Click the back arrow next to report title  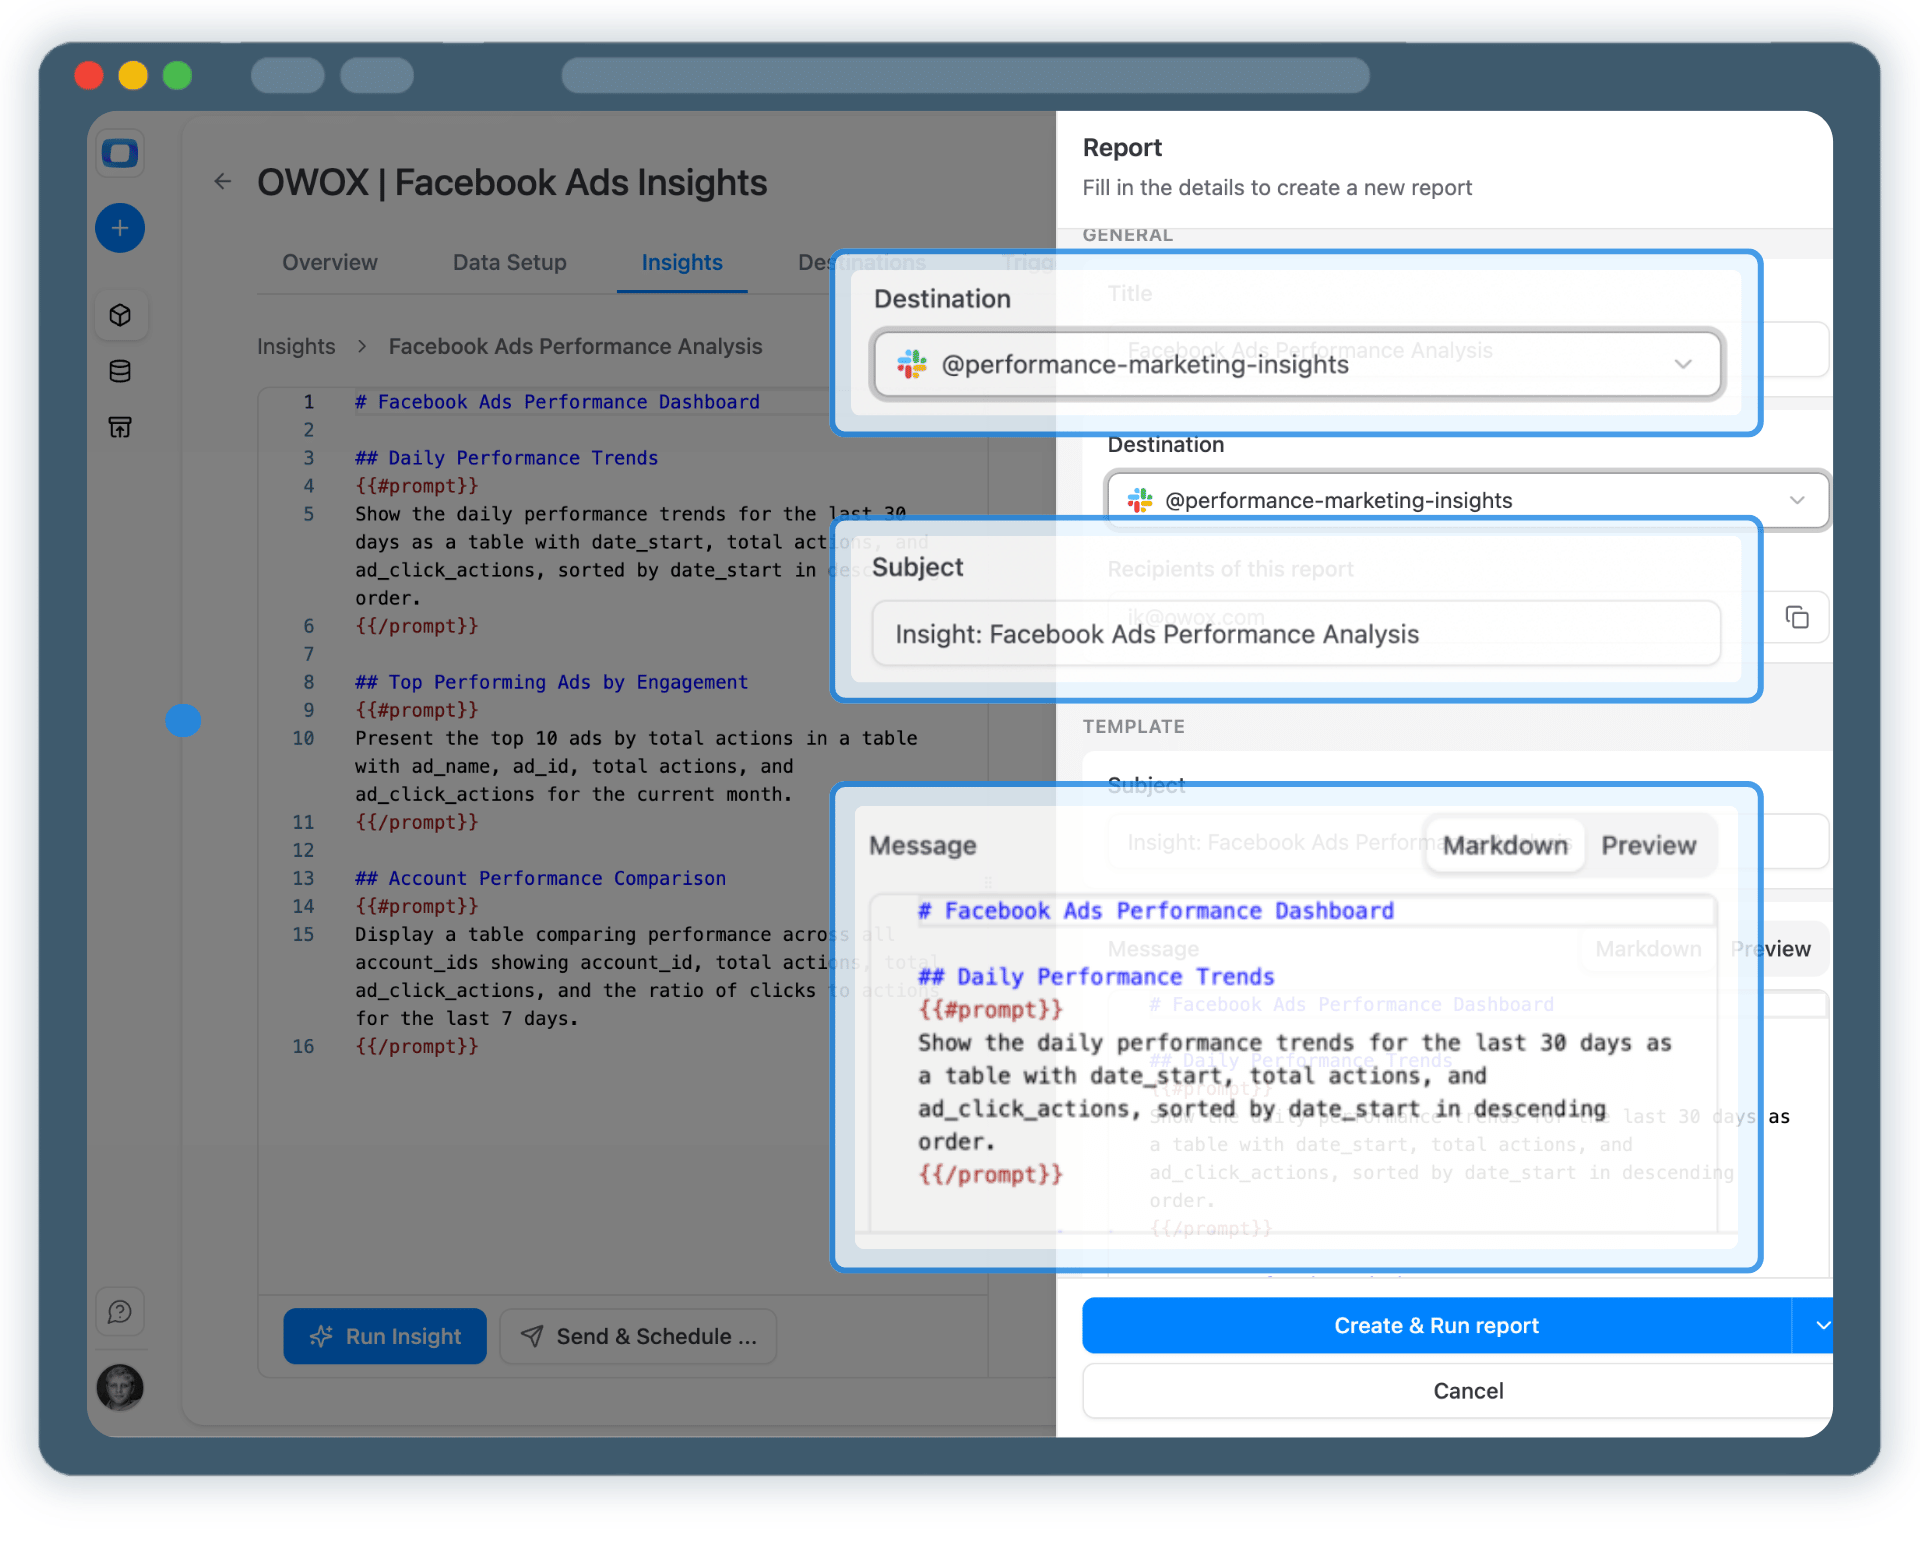click(x=222, y=182)
